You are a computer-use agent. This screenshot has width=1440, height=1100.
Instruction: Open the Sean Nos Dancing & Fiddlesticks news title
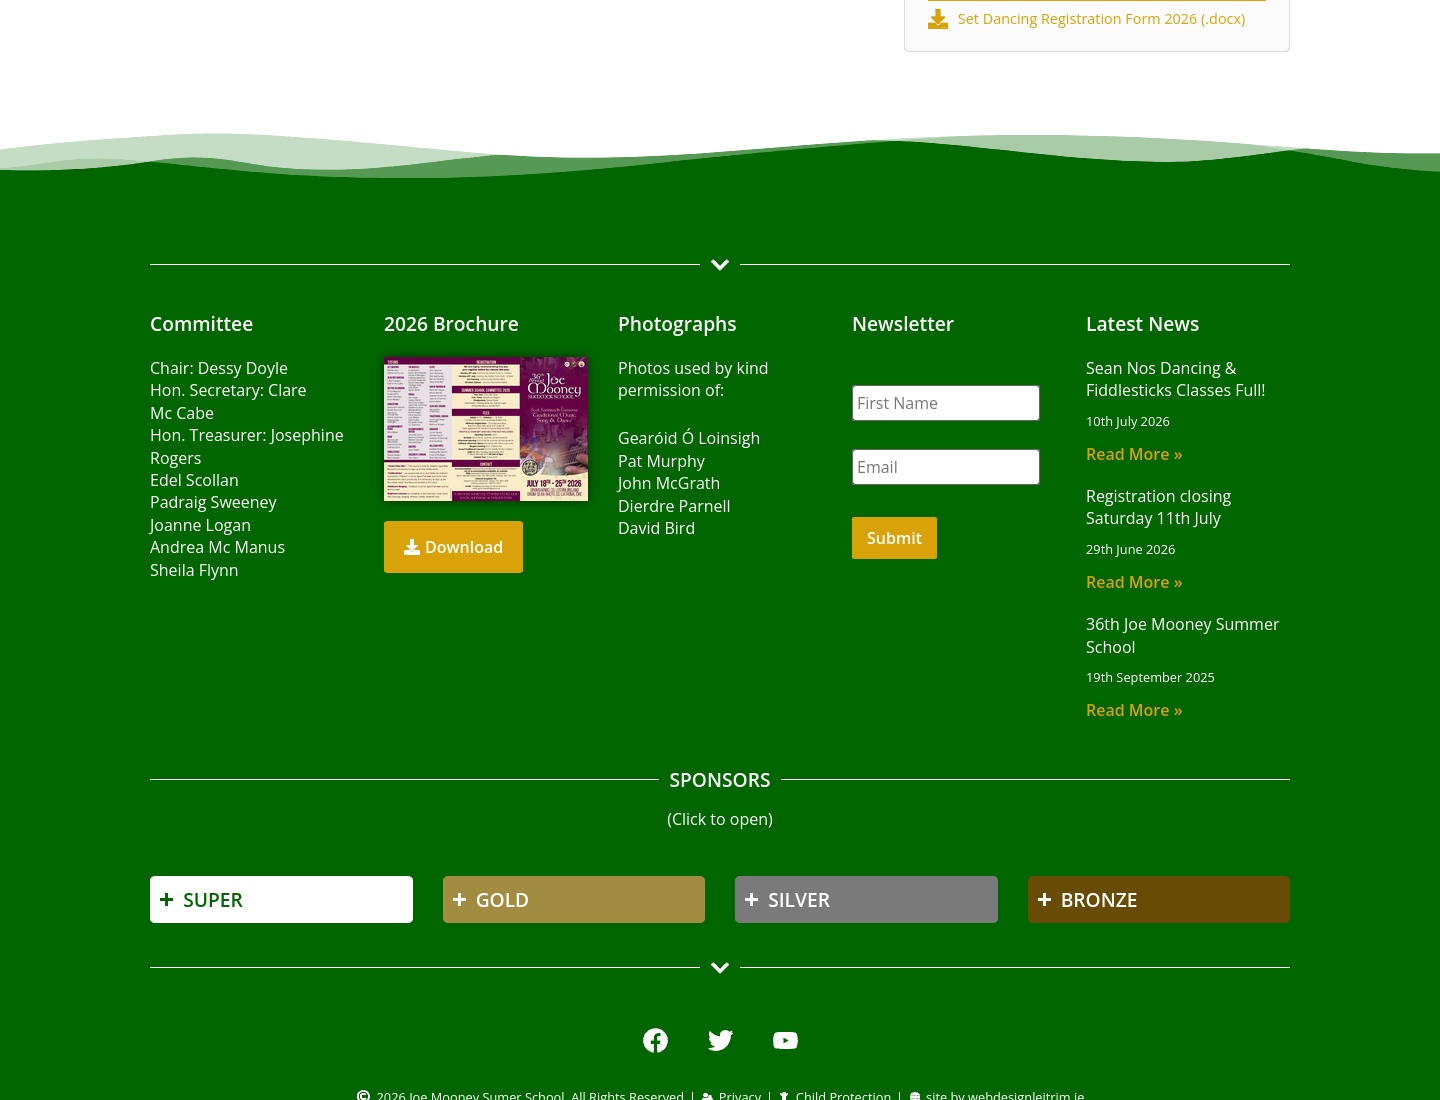point(1176,379)
